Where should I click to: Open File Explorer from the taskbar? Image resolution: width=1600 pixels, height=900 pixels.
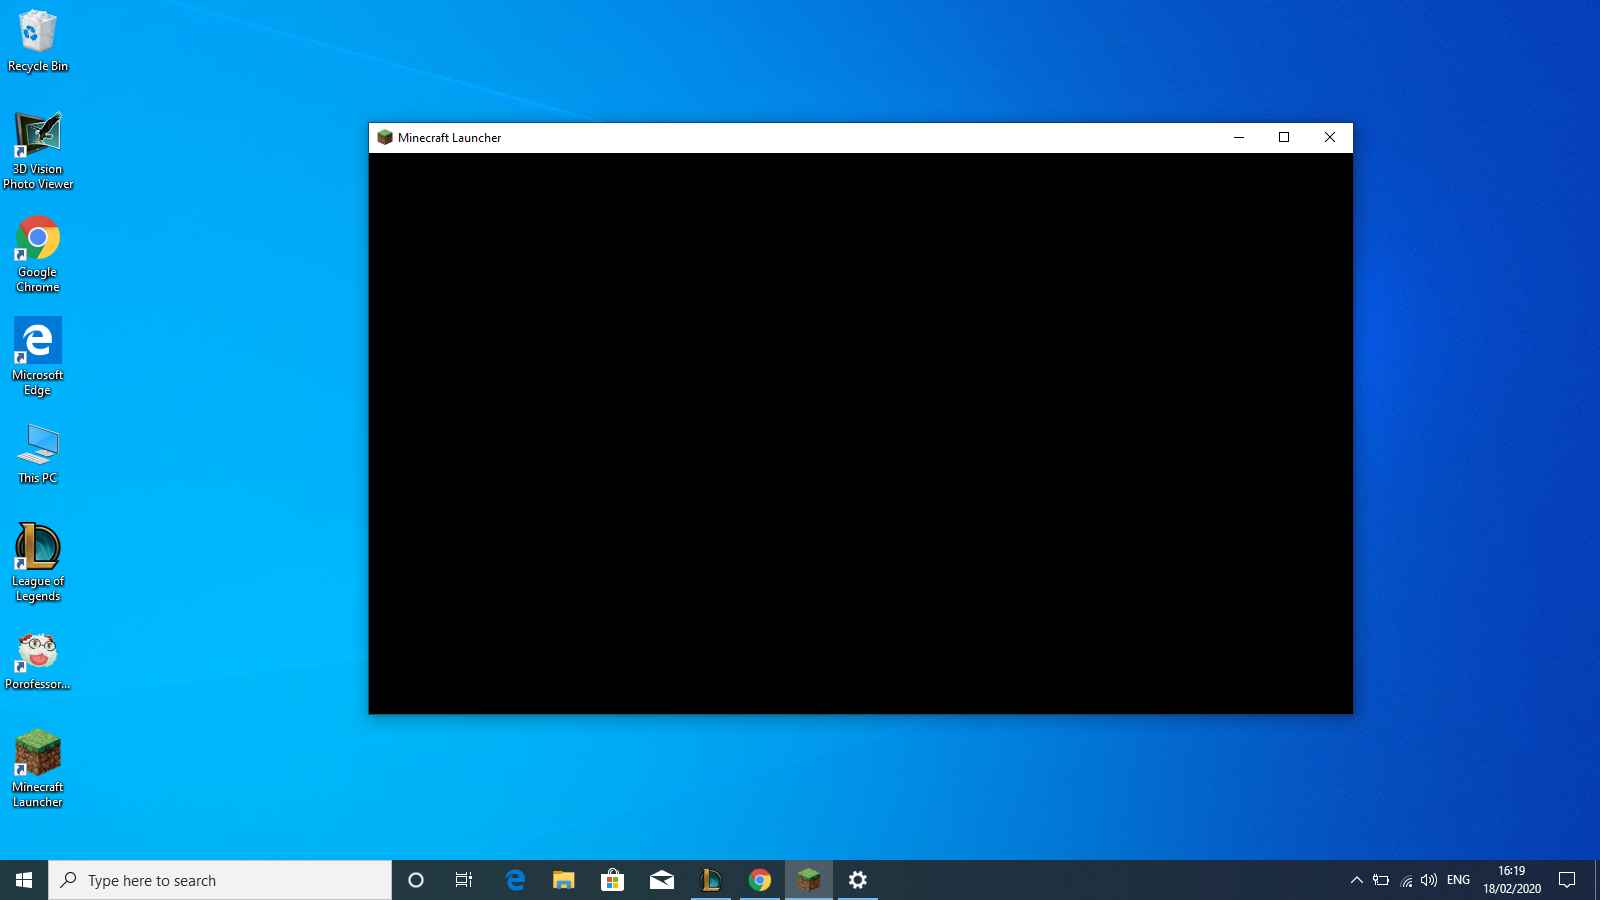pyautogui.click(x=564, y=880)
